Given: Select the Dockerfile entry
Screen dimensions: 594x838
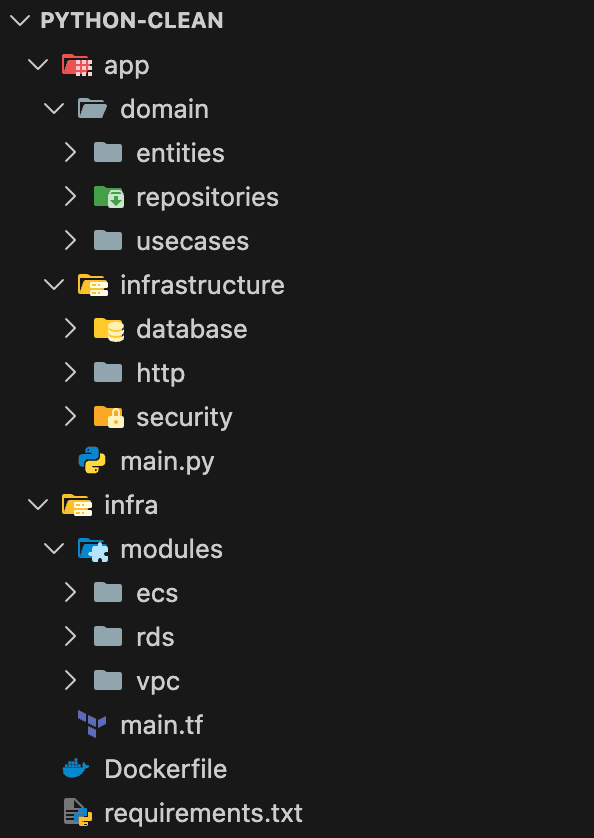Looking at the screenshot, I should pos(163,769).
